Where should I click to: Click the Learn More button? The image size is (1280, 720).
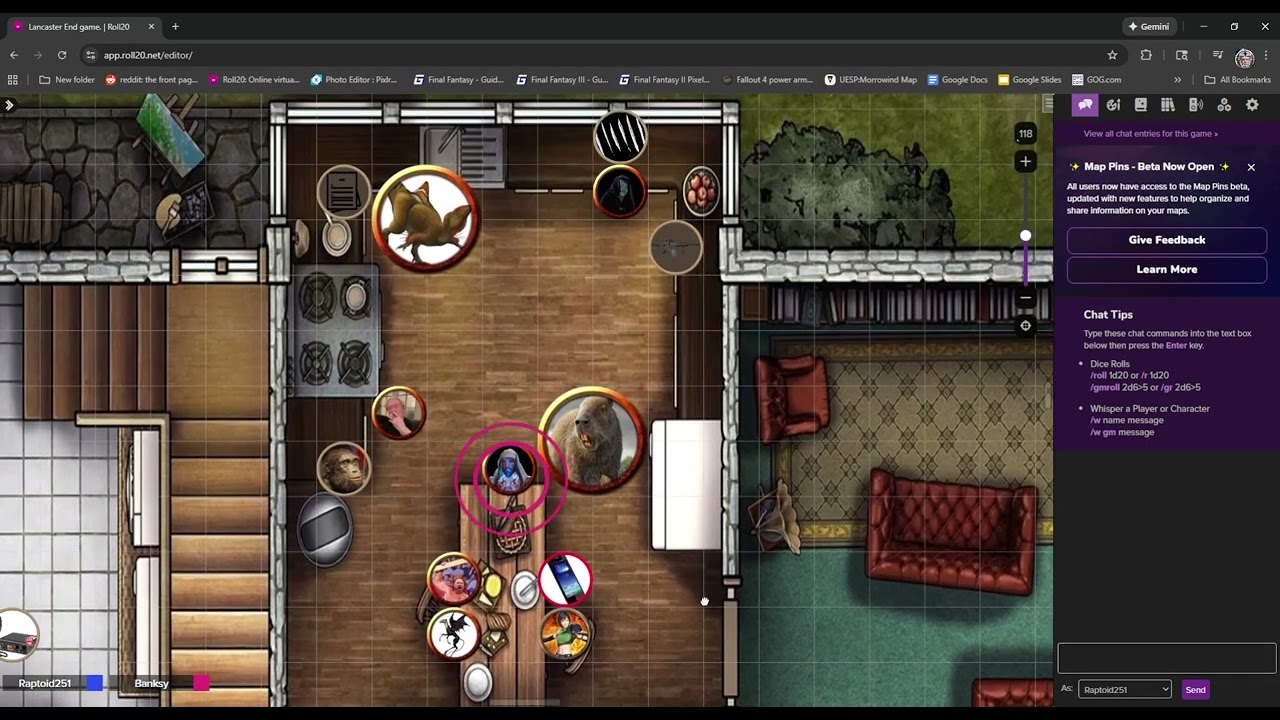click(1166, 269)
